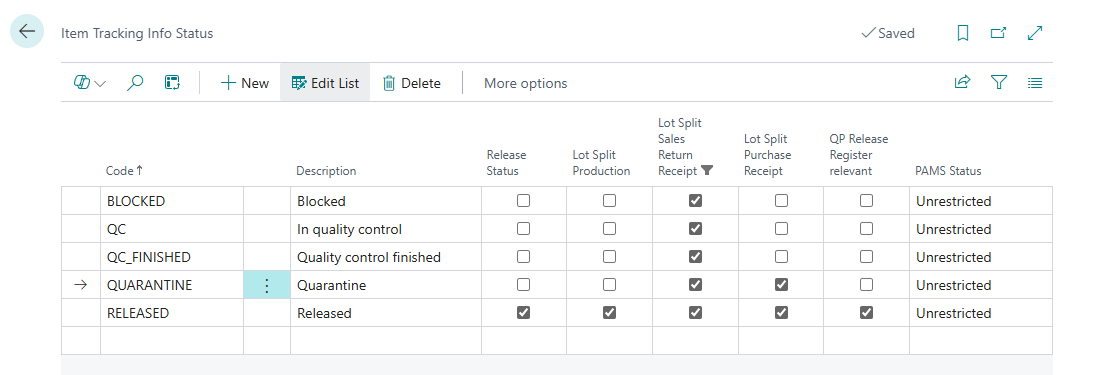The height and width of the screenshot is (375, 1112).
Task: Uncheck Purchase Receipt for QUARANTINE
Action: pyautogui.click(x=781, y=284)
